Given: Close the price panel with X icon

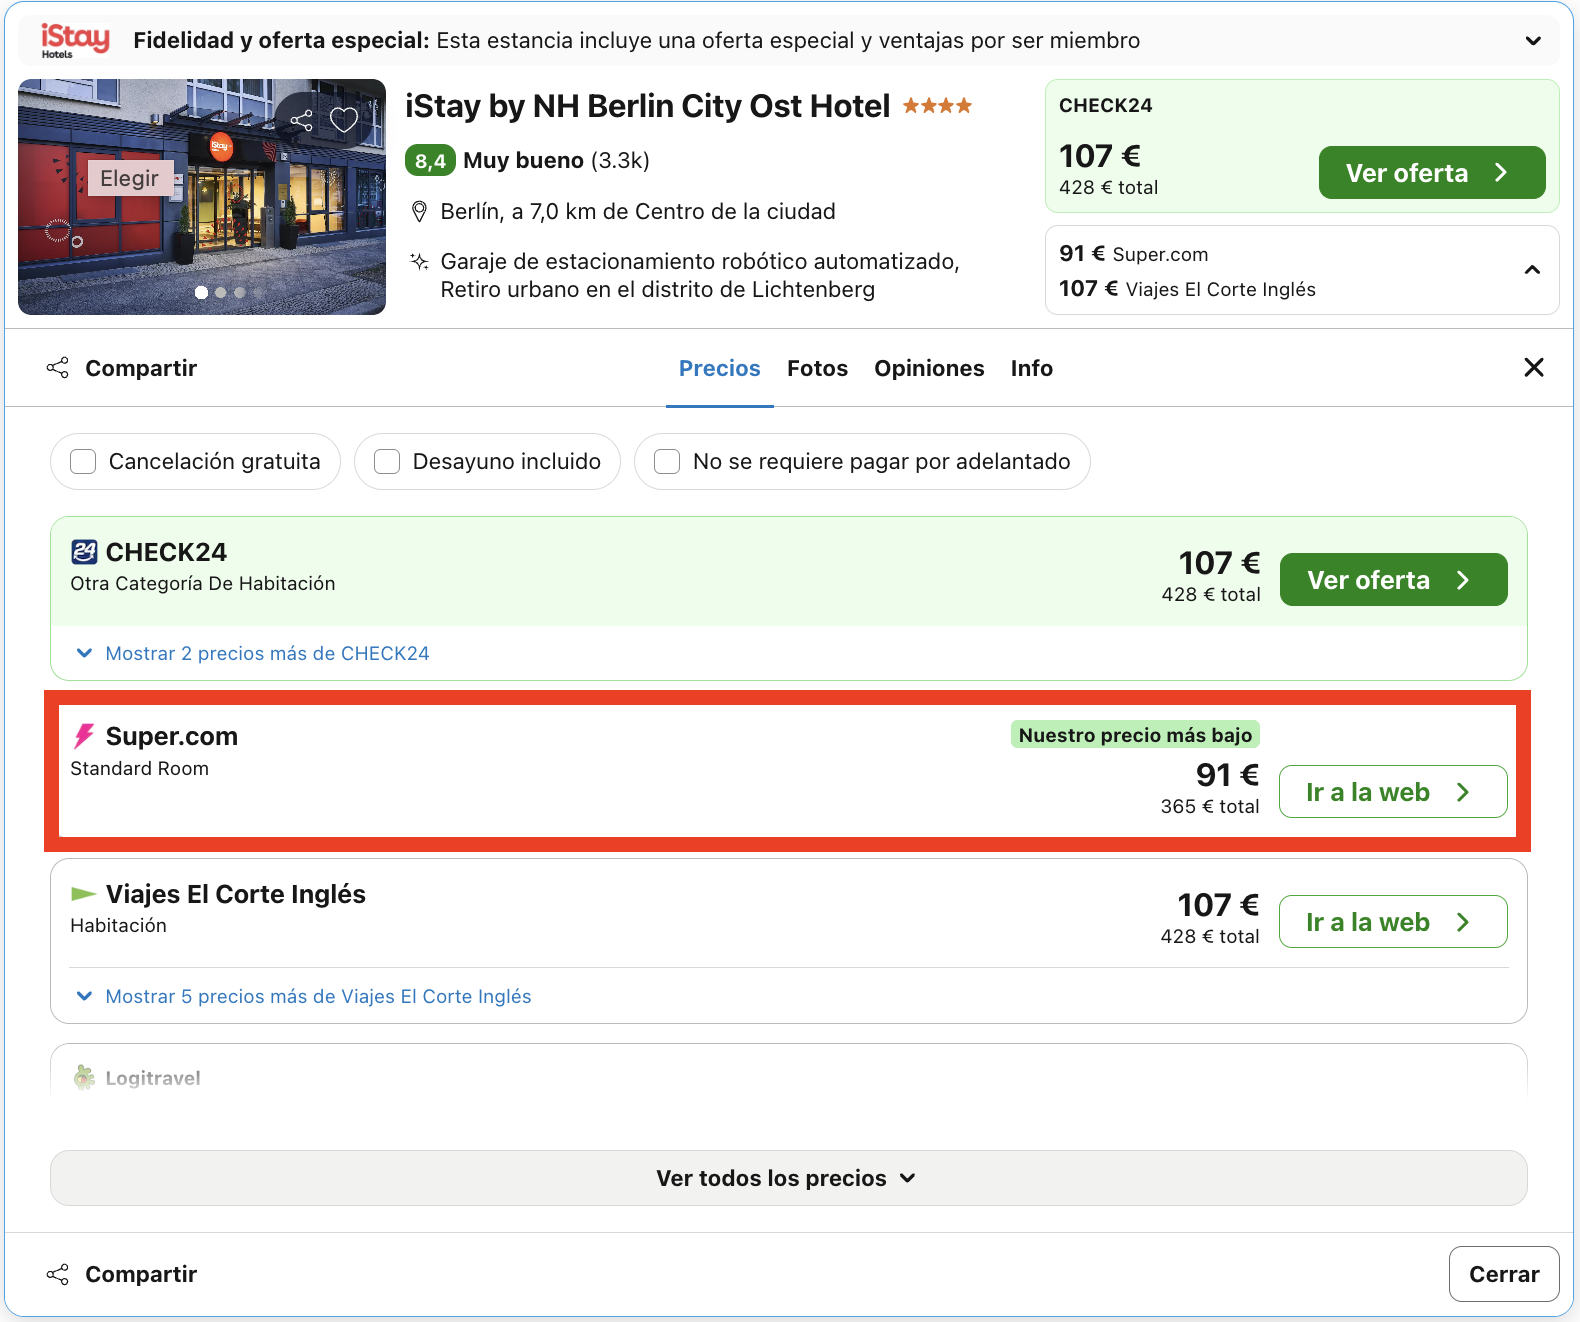Looking at the screenshot, I should pyautogui.click(x=1534, y=367).
